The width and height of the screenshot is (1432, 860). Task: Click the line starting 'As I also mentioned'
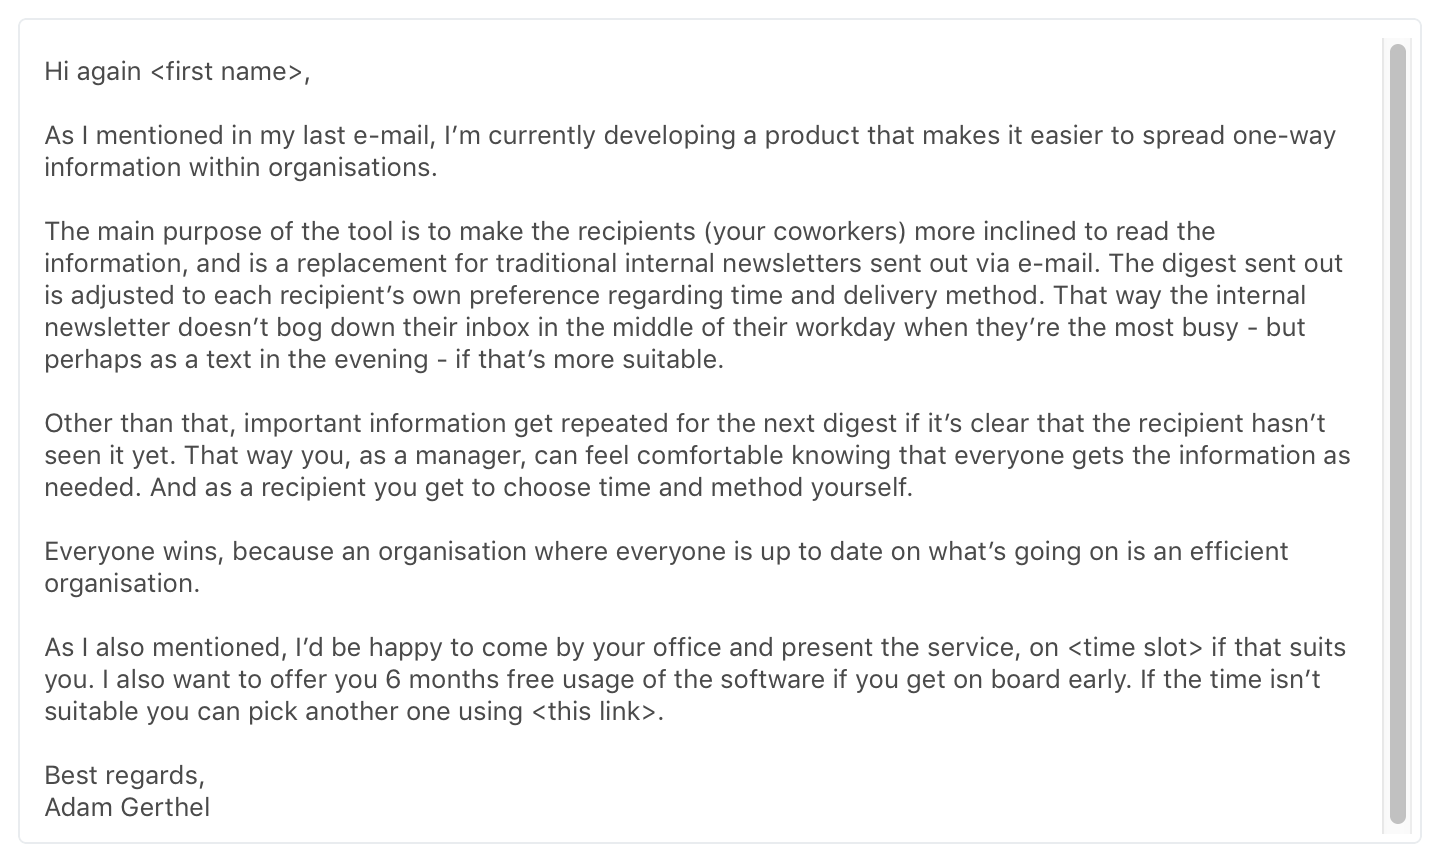pos(695,648)
